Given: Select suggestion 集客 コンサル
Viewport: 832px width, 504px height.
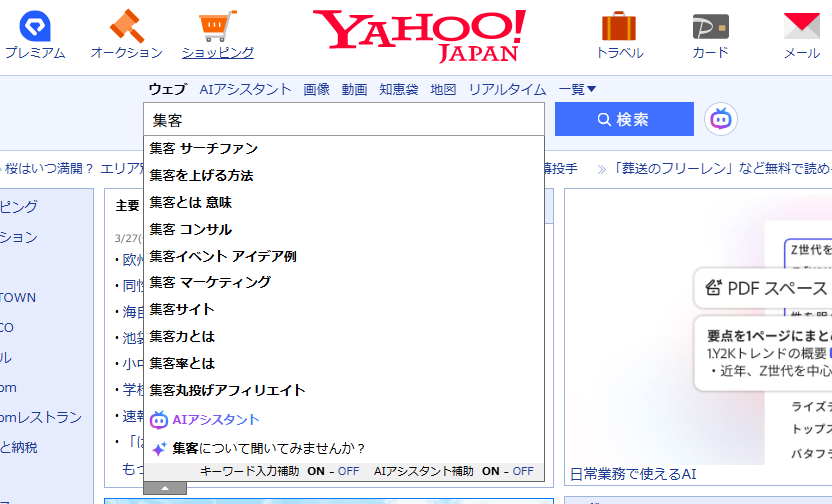Looking at the screenshot, I should (344, 230).
